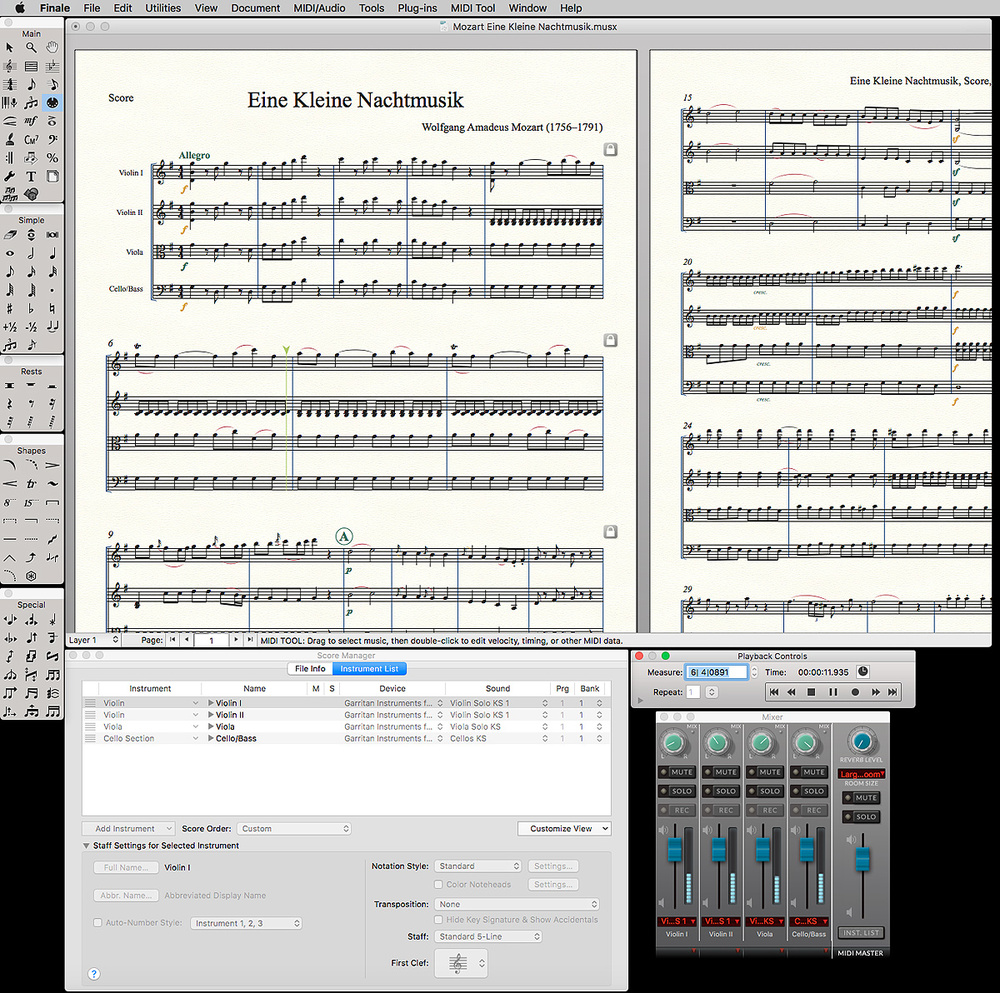
Task: Select the flat accidental in Simple palette
Action: [x=31, y=309]
